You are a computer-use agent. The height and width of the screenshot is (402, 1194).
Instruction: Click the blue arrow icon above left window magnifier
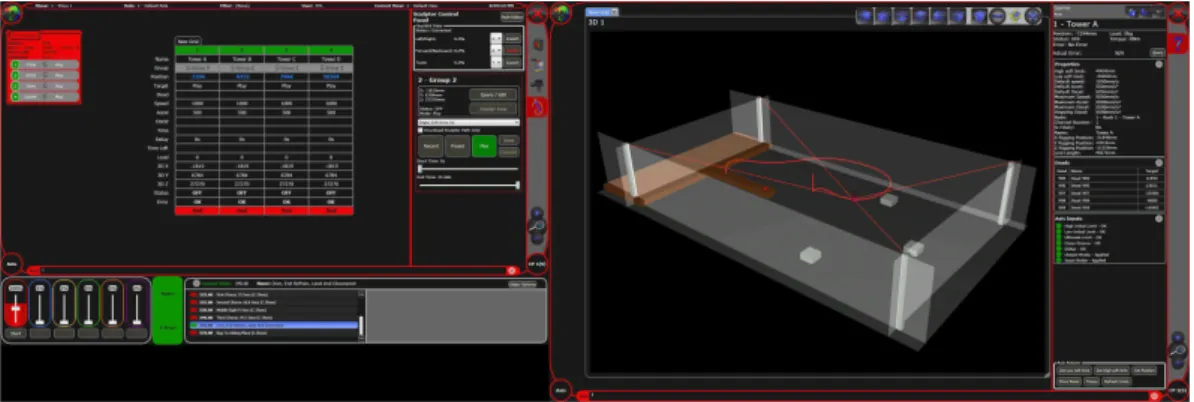tap(537, 212)
